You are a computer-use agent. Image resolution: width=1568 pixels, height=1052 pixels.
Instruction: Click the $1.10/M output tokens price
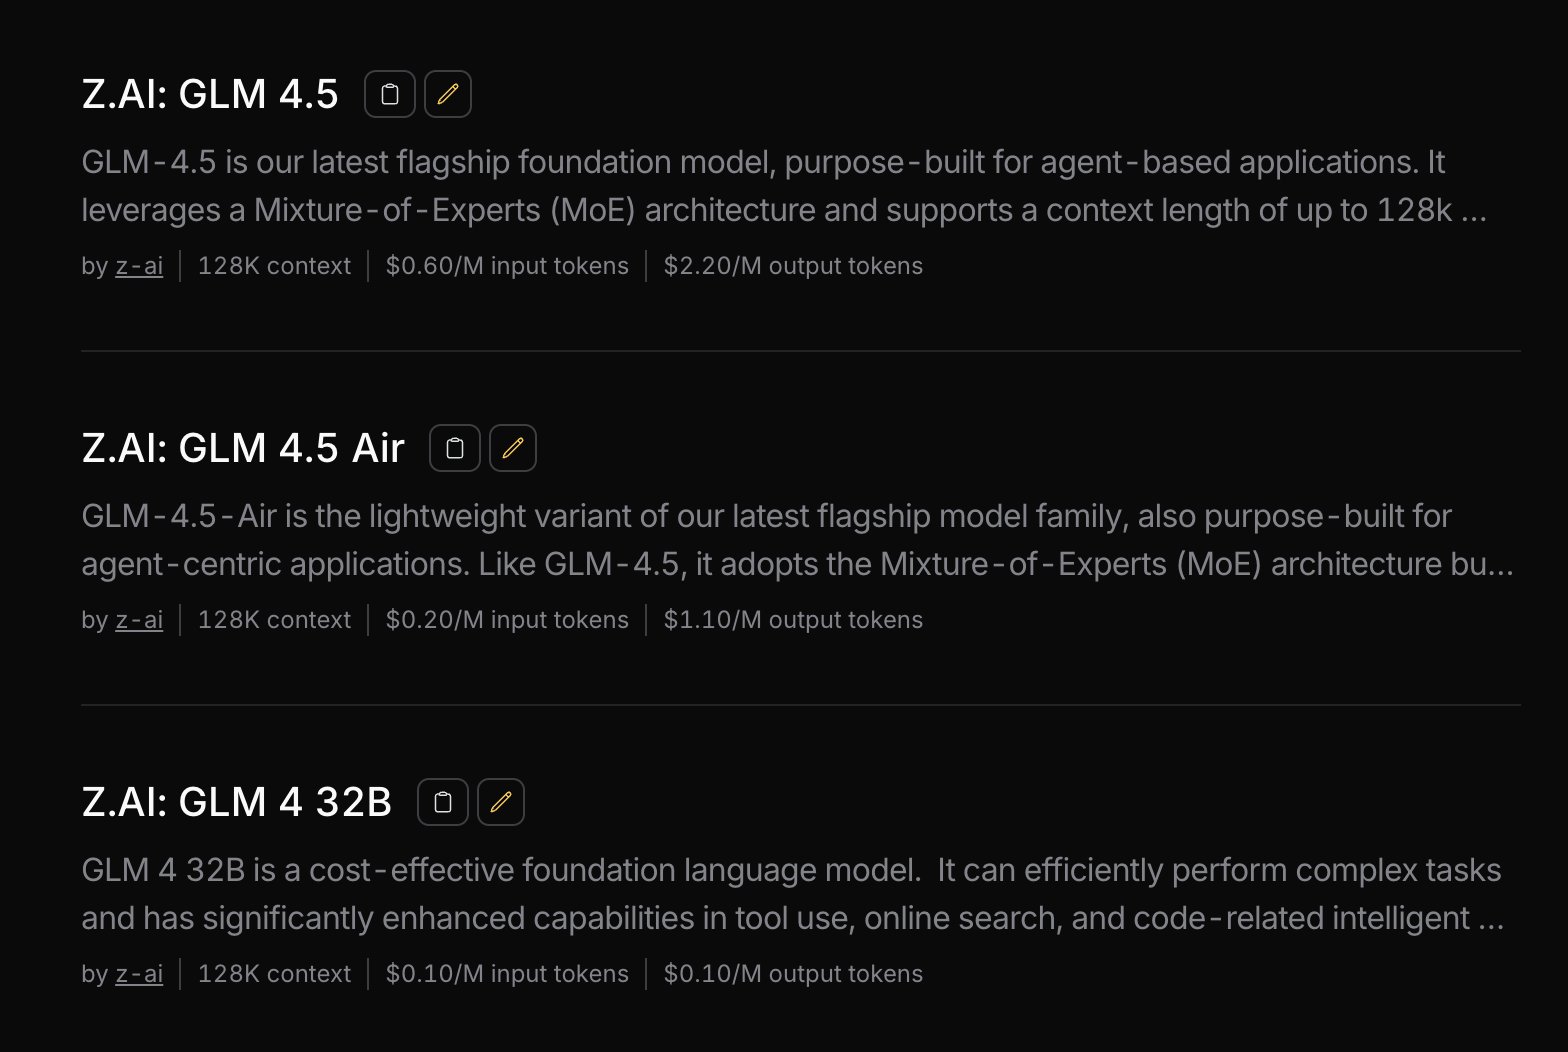tap(793, 620)
